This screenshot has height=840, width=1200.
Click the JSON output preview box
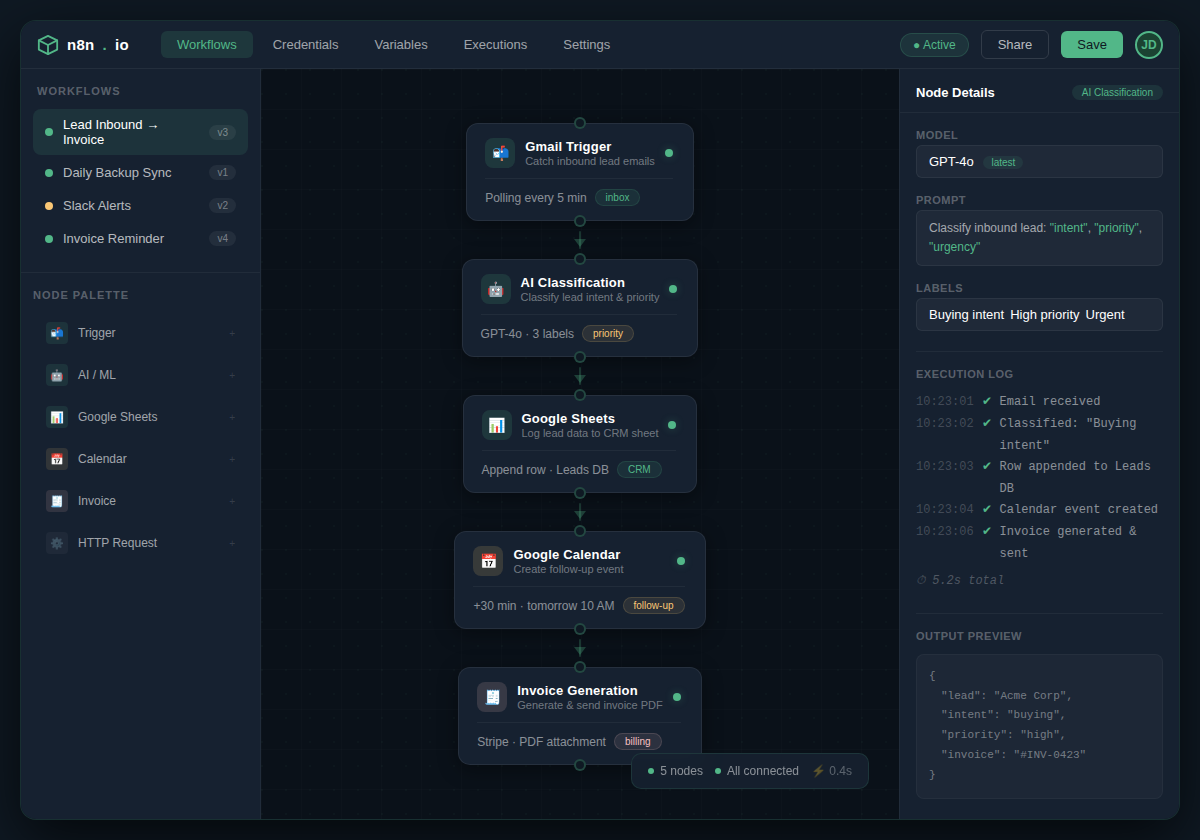point(1039,726)
